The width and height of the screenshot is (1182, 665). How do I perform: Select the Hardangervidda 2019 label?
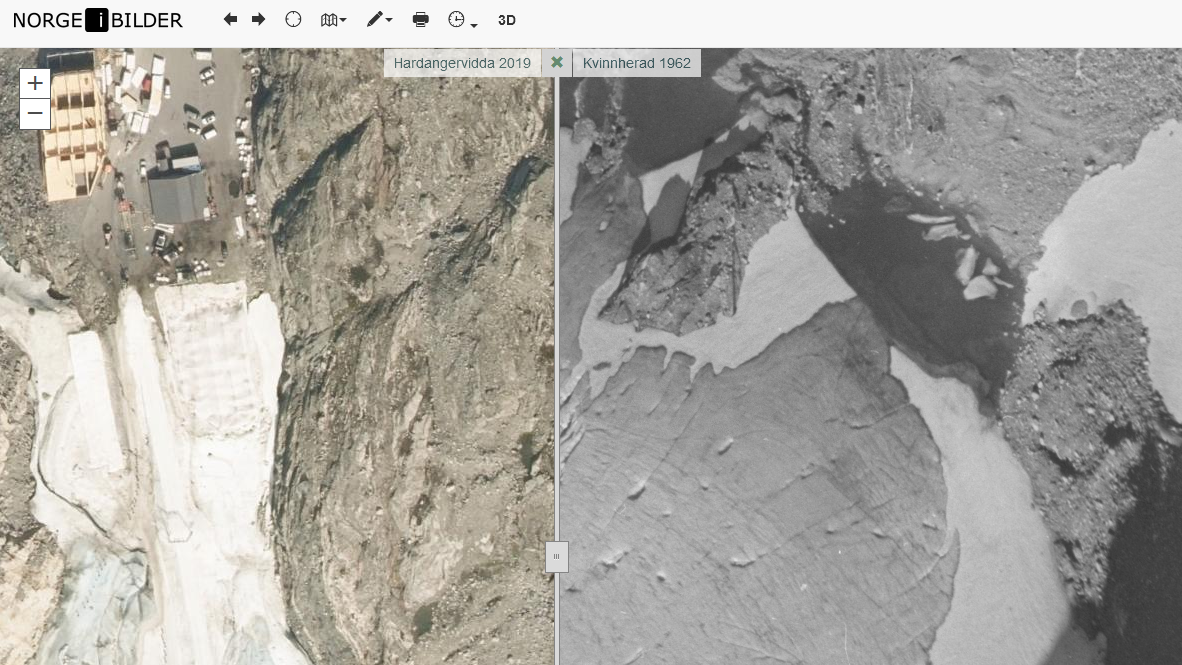462,63
